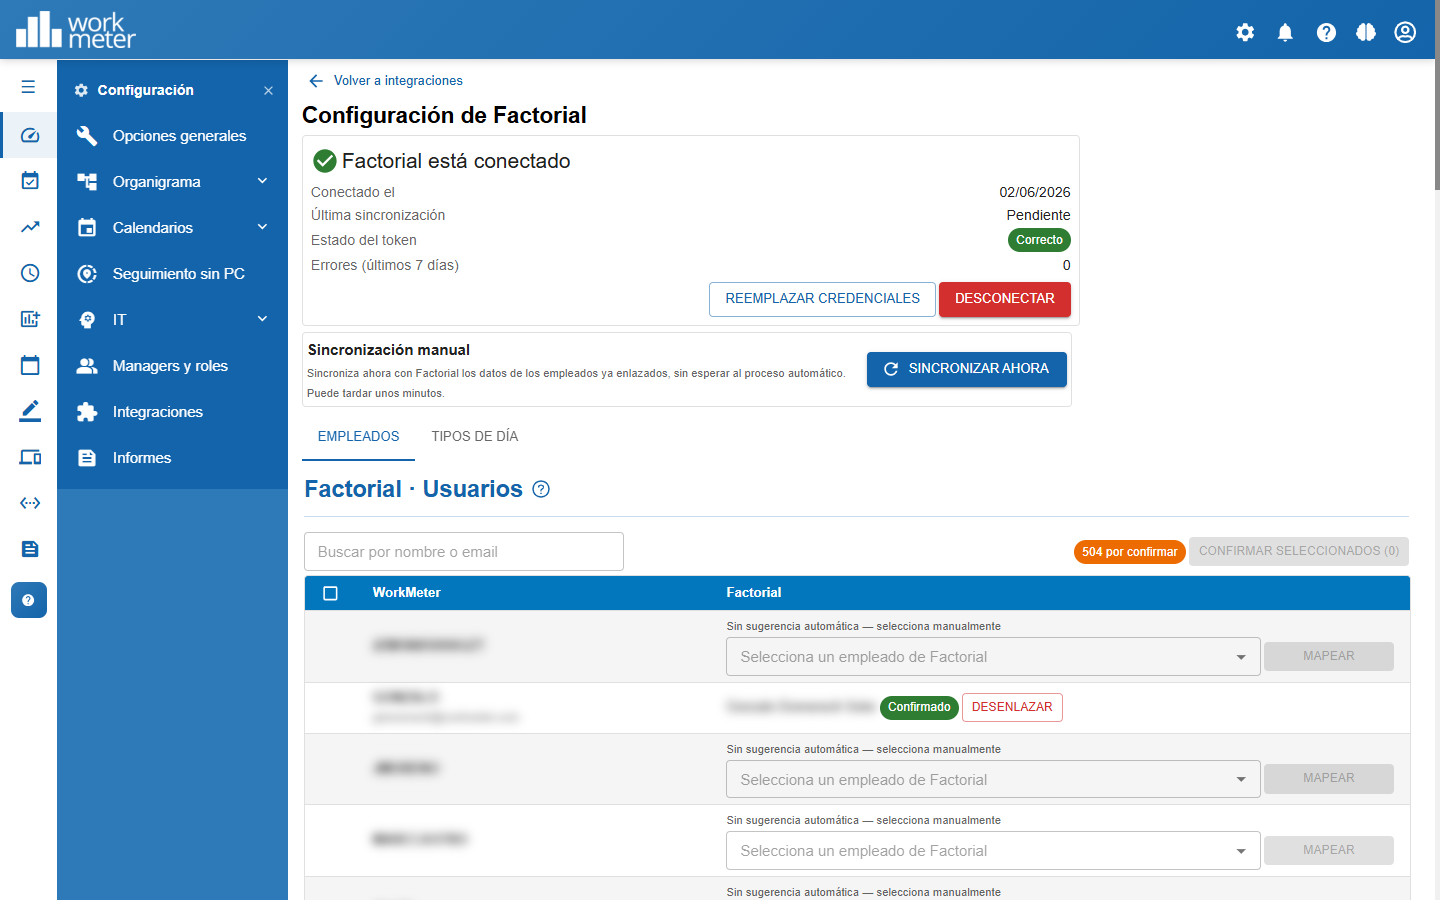Viewport: 1440px width, 900px height.
Task: Open the calendar check sidebar icon
Action: [30, 181]
